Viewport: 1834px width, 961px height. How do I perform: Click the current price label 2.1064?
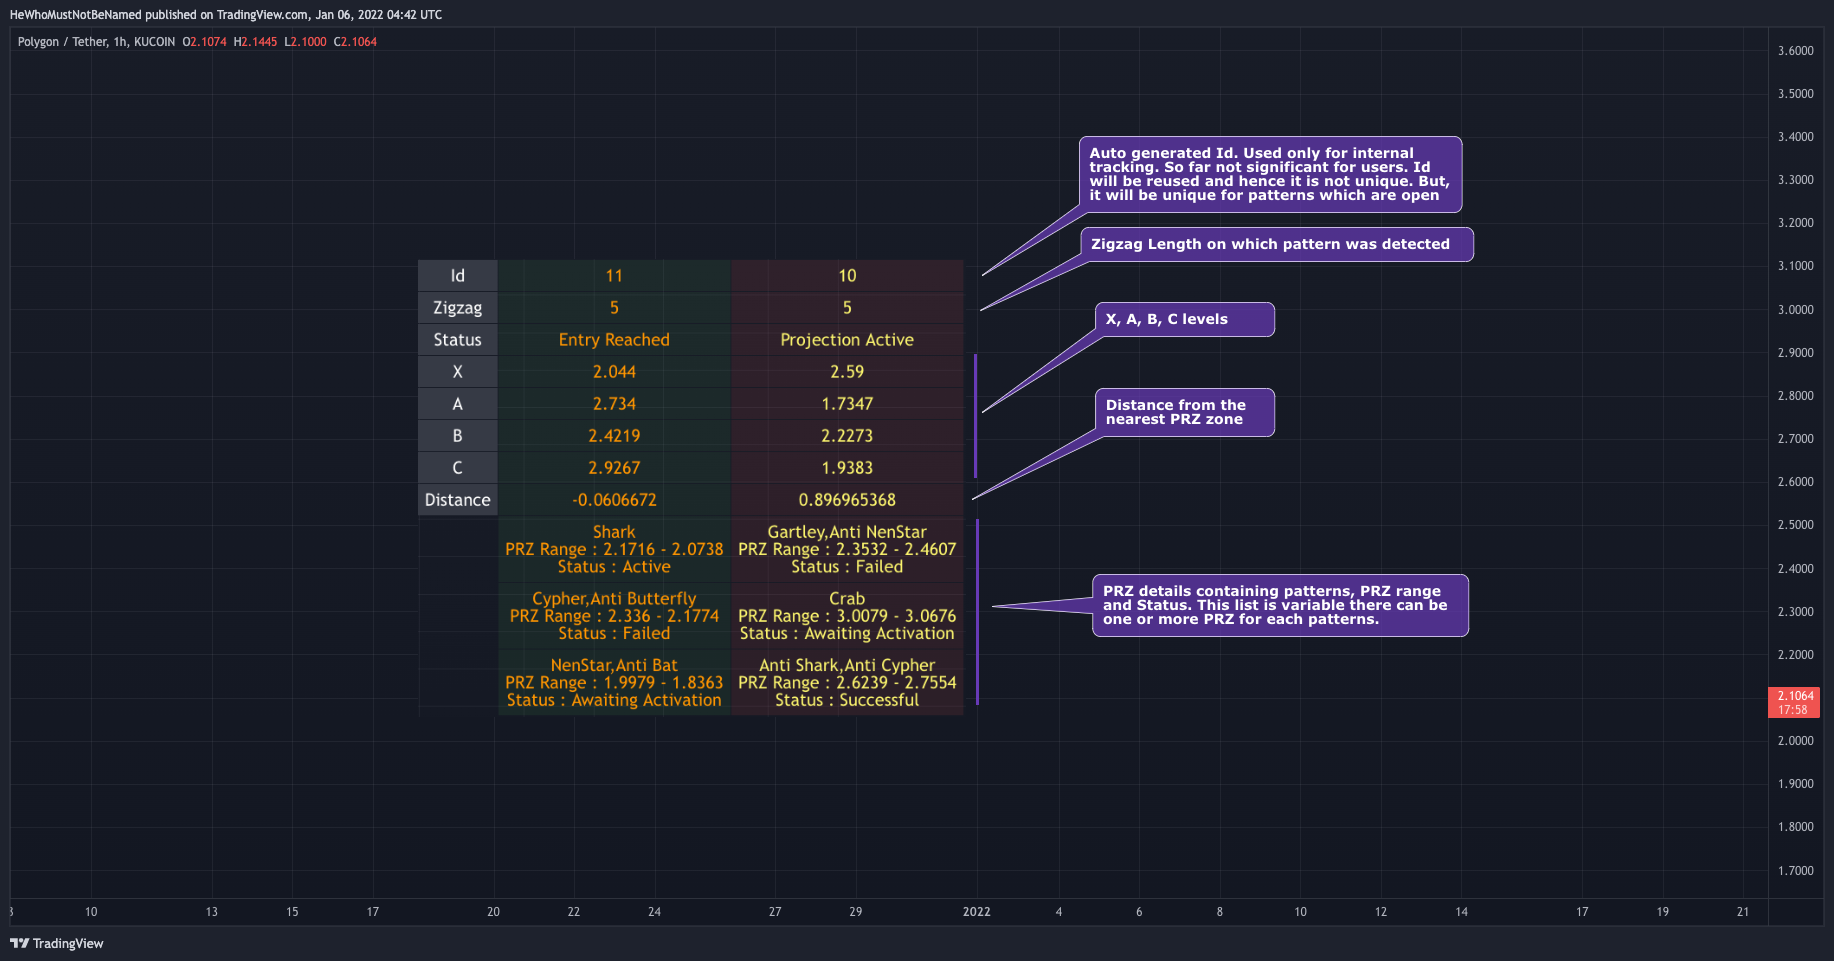pos(1794,702)
